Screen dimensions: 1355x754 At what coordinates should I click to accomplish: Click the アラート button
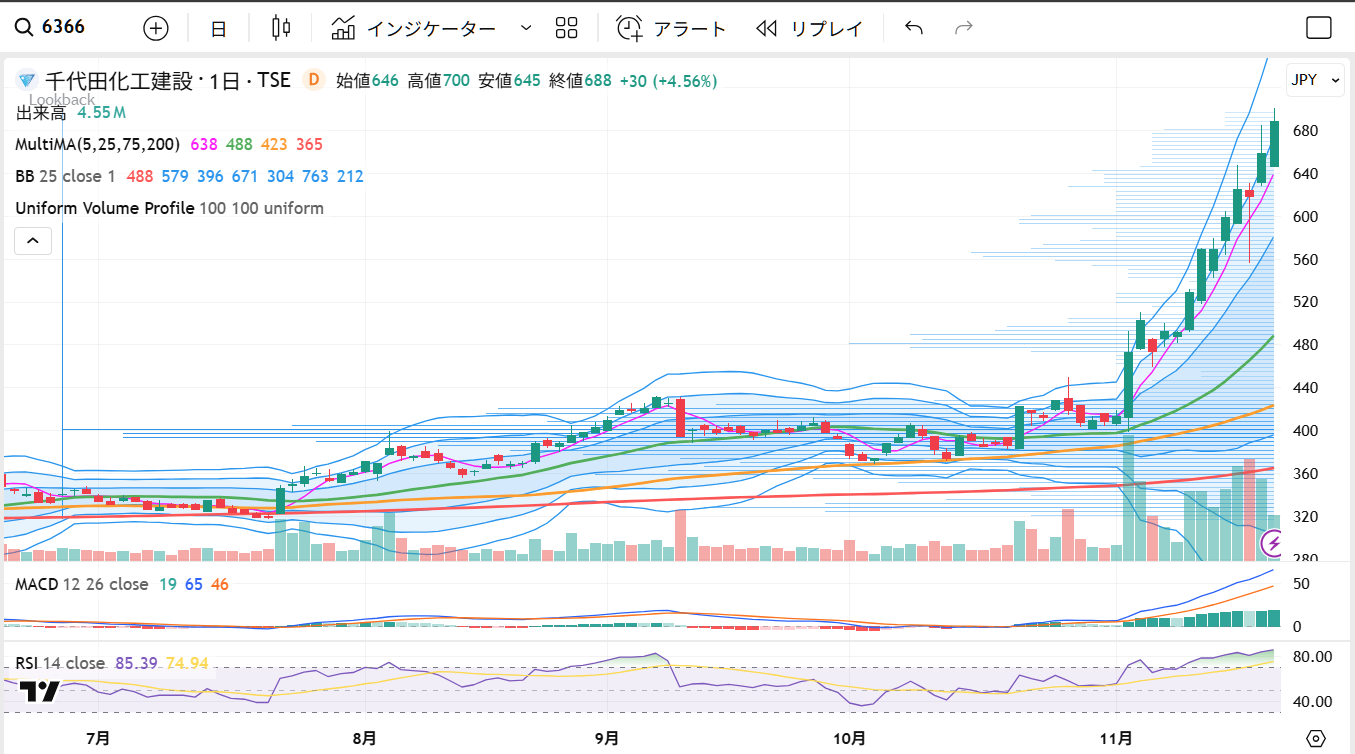coord(671,28)
